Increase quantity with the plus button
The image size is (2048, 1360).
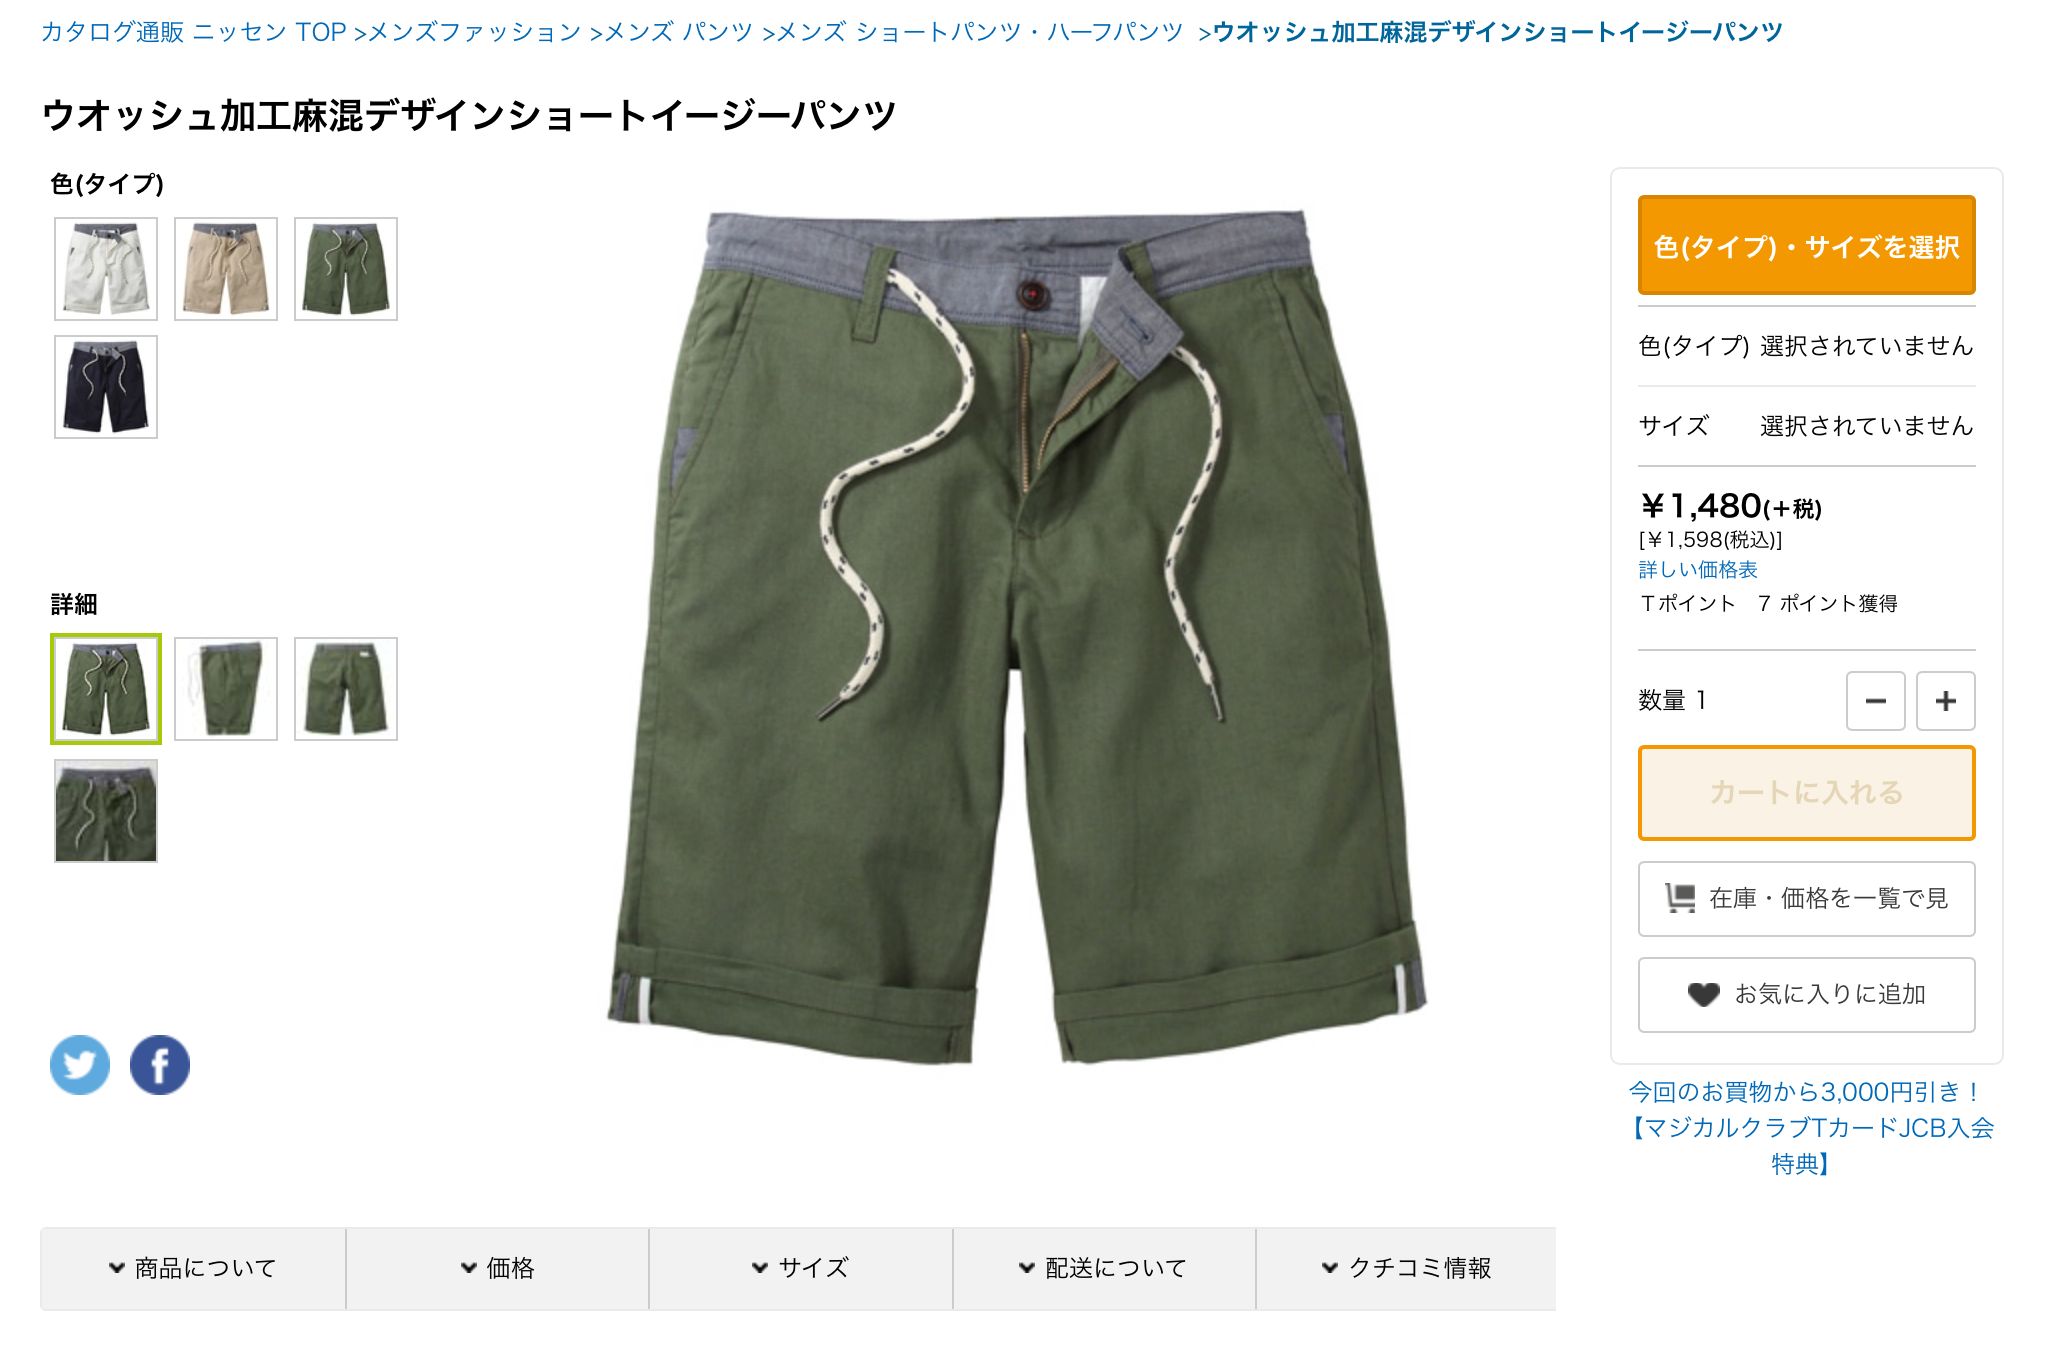click(x=1945, y=701)
